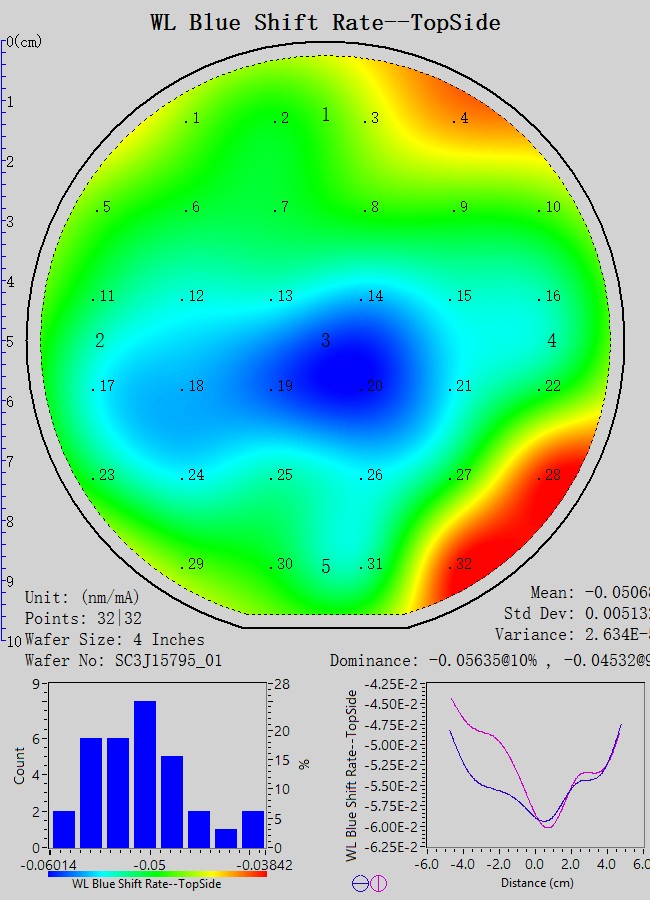Click the magenta vertical-line circle profile icon

(378, 883)
